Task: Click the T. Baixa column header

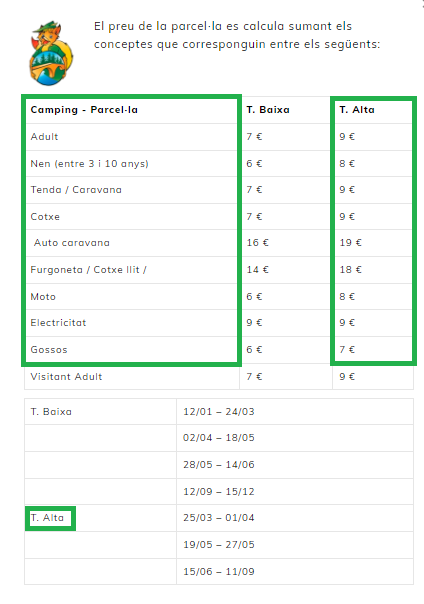Action: point(268,110)
